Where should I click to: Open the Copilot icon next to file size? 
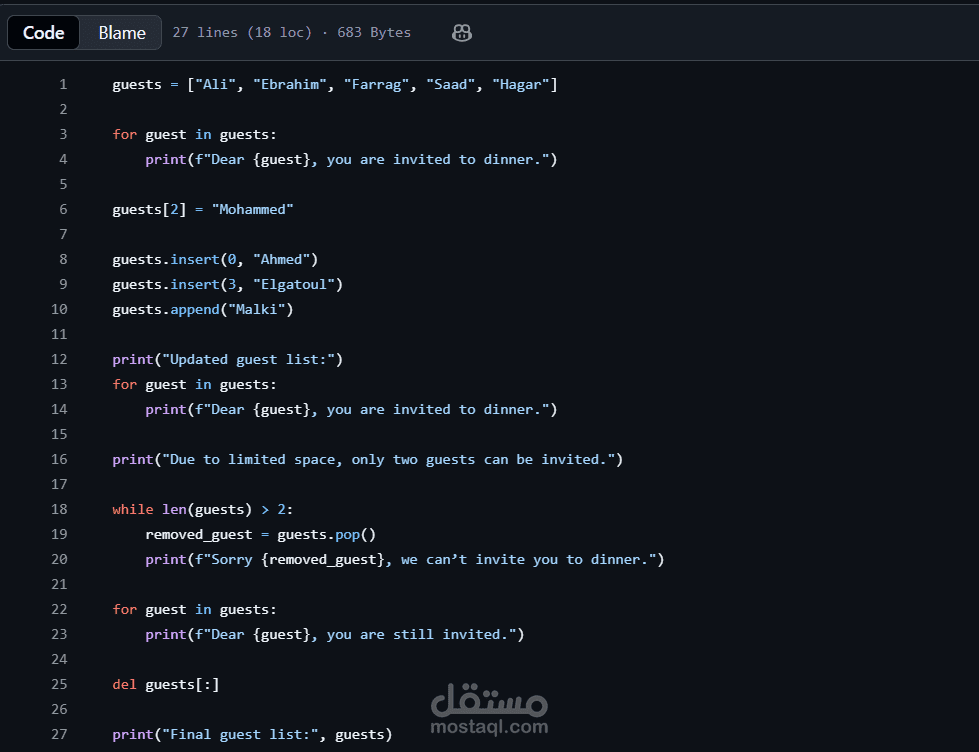coord(461,32)
